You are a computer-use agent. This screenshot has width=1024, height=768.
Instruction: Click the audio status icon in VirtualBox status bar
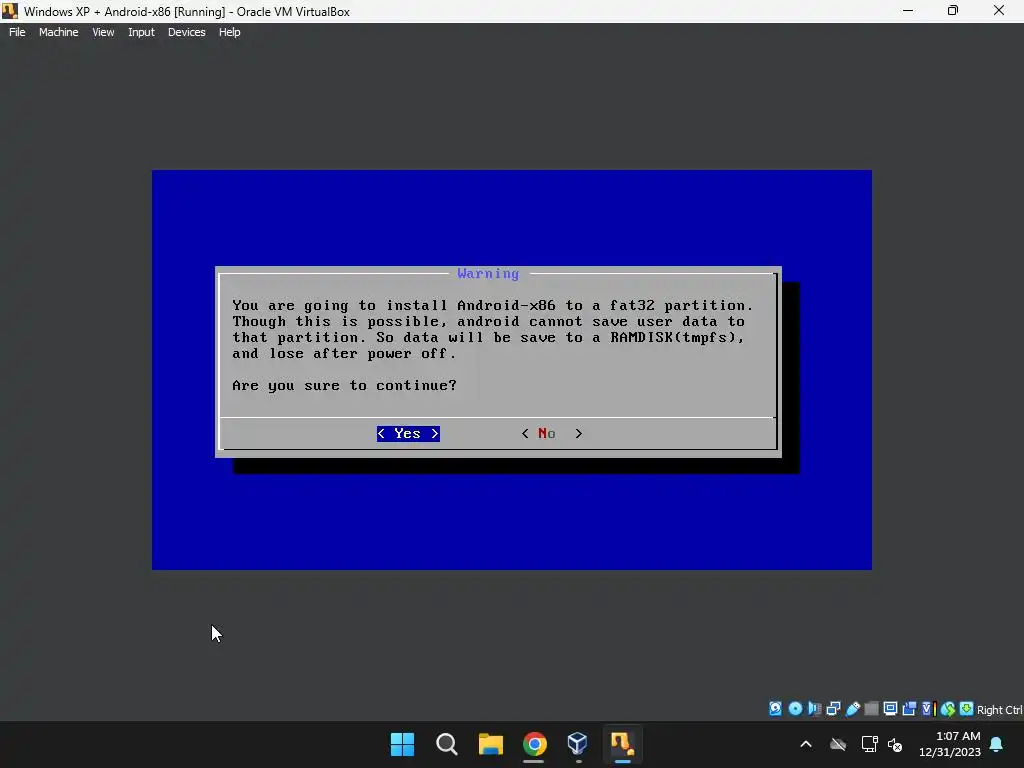coord(814,709)
